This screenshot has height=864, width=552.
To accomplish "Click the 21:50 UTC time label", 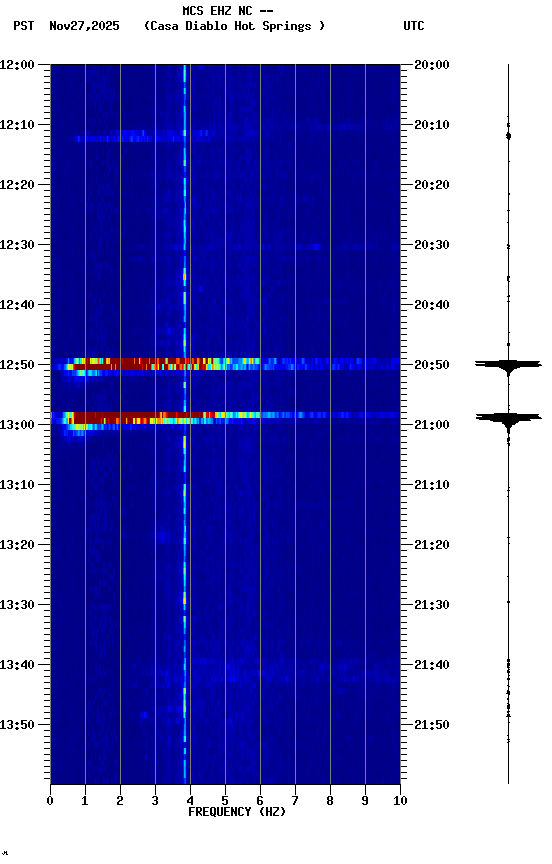I will pos(432,725).
